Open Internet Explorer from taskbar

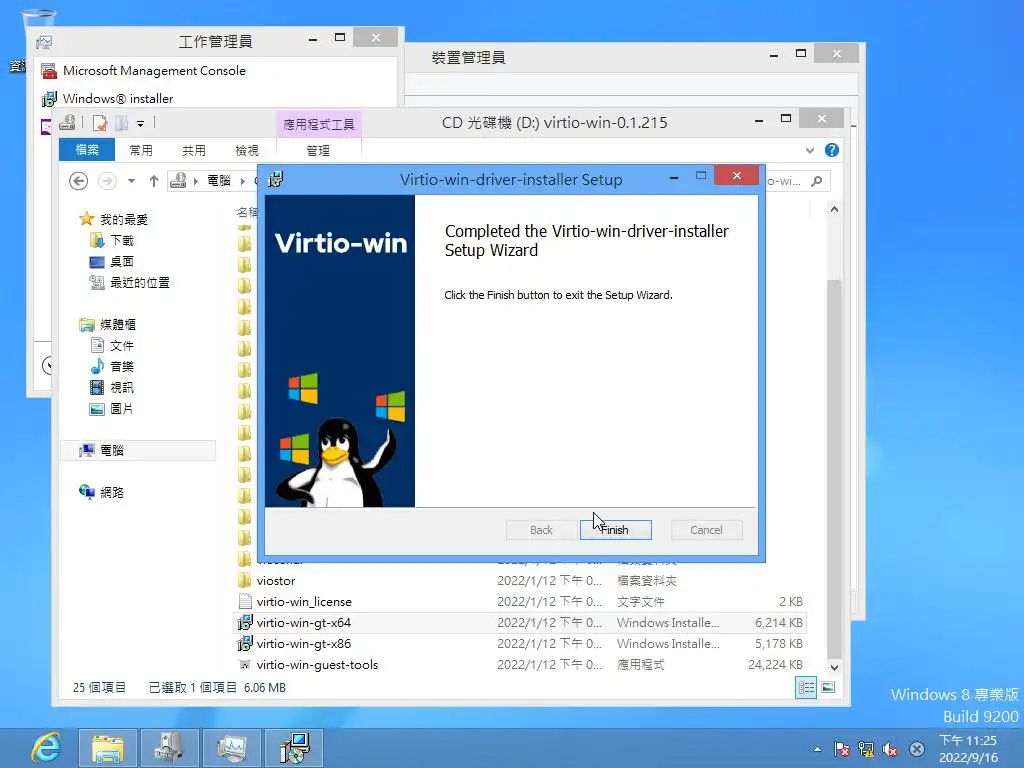coord(46,748)
